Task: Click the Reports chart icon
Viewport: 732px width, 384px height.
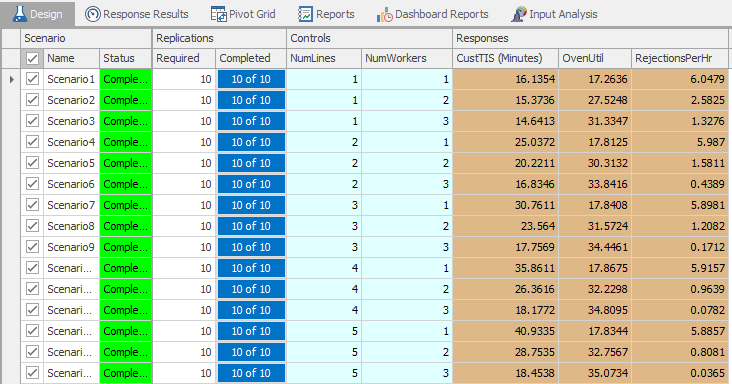Action: (x=305, y=14)
